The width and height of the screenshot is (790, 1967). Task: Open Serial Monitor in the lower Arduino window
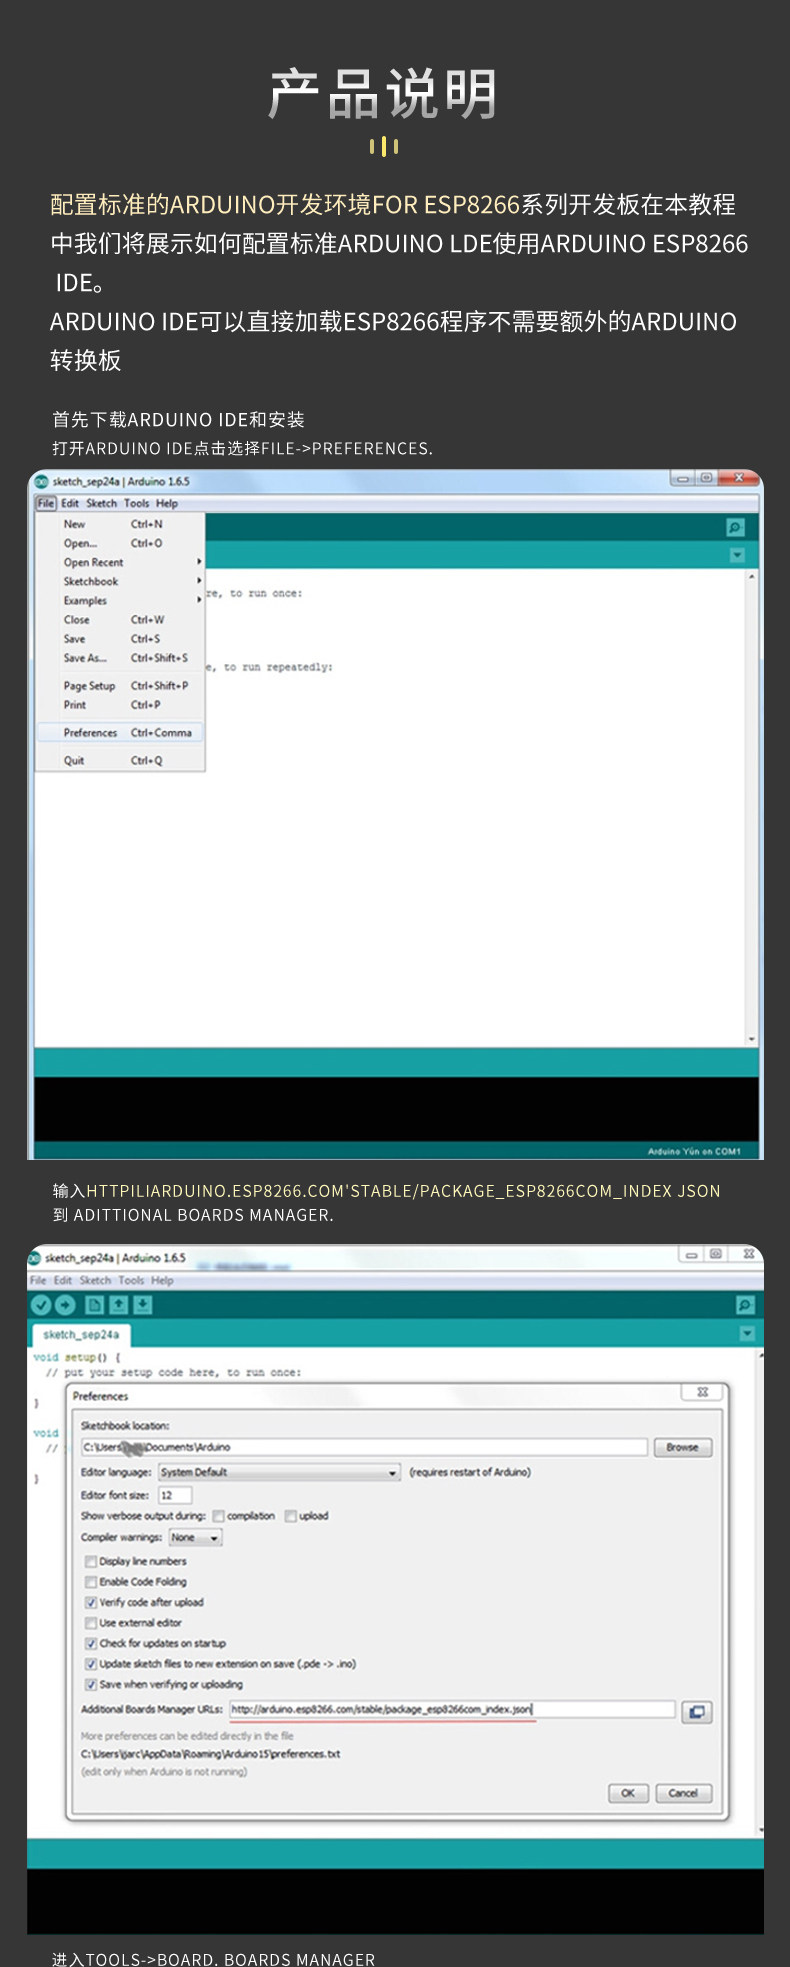tap(745, 1305)
